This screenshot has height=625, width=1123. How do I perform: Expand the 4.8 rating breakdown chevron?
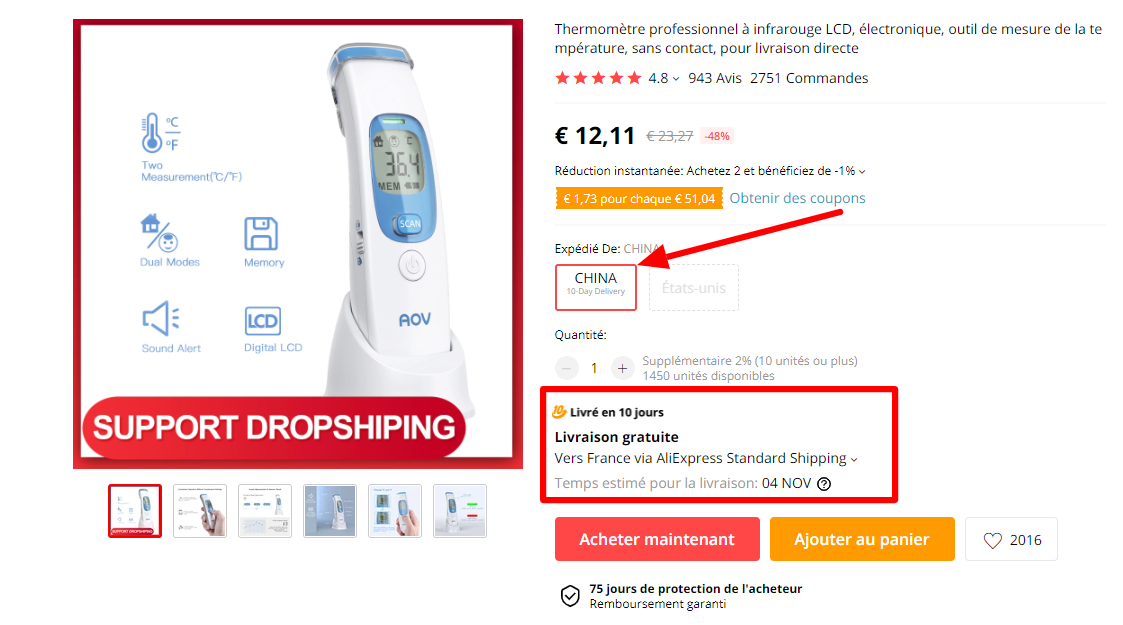(675, 79)
